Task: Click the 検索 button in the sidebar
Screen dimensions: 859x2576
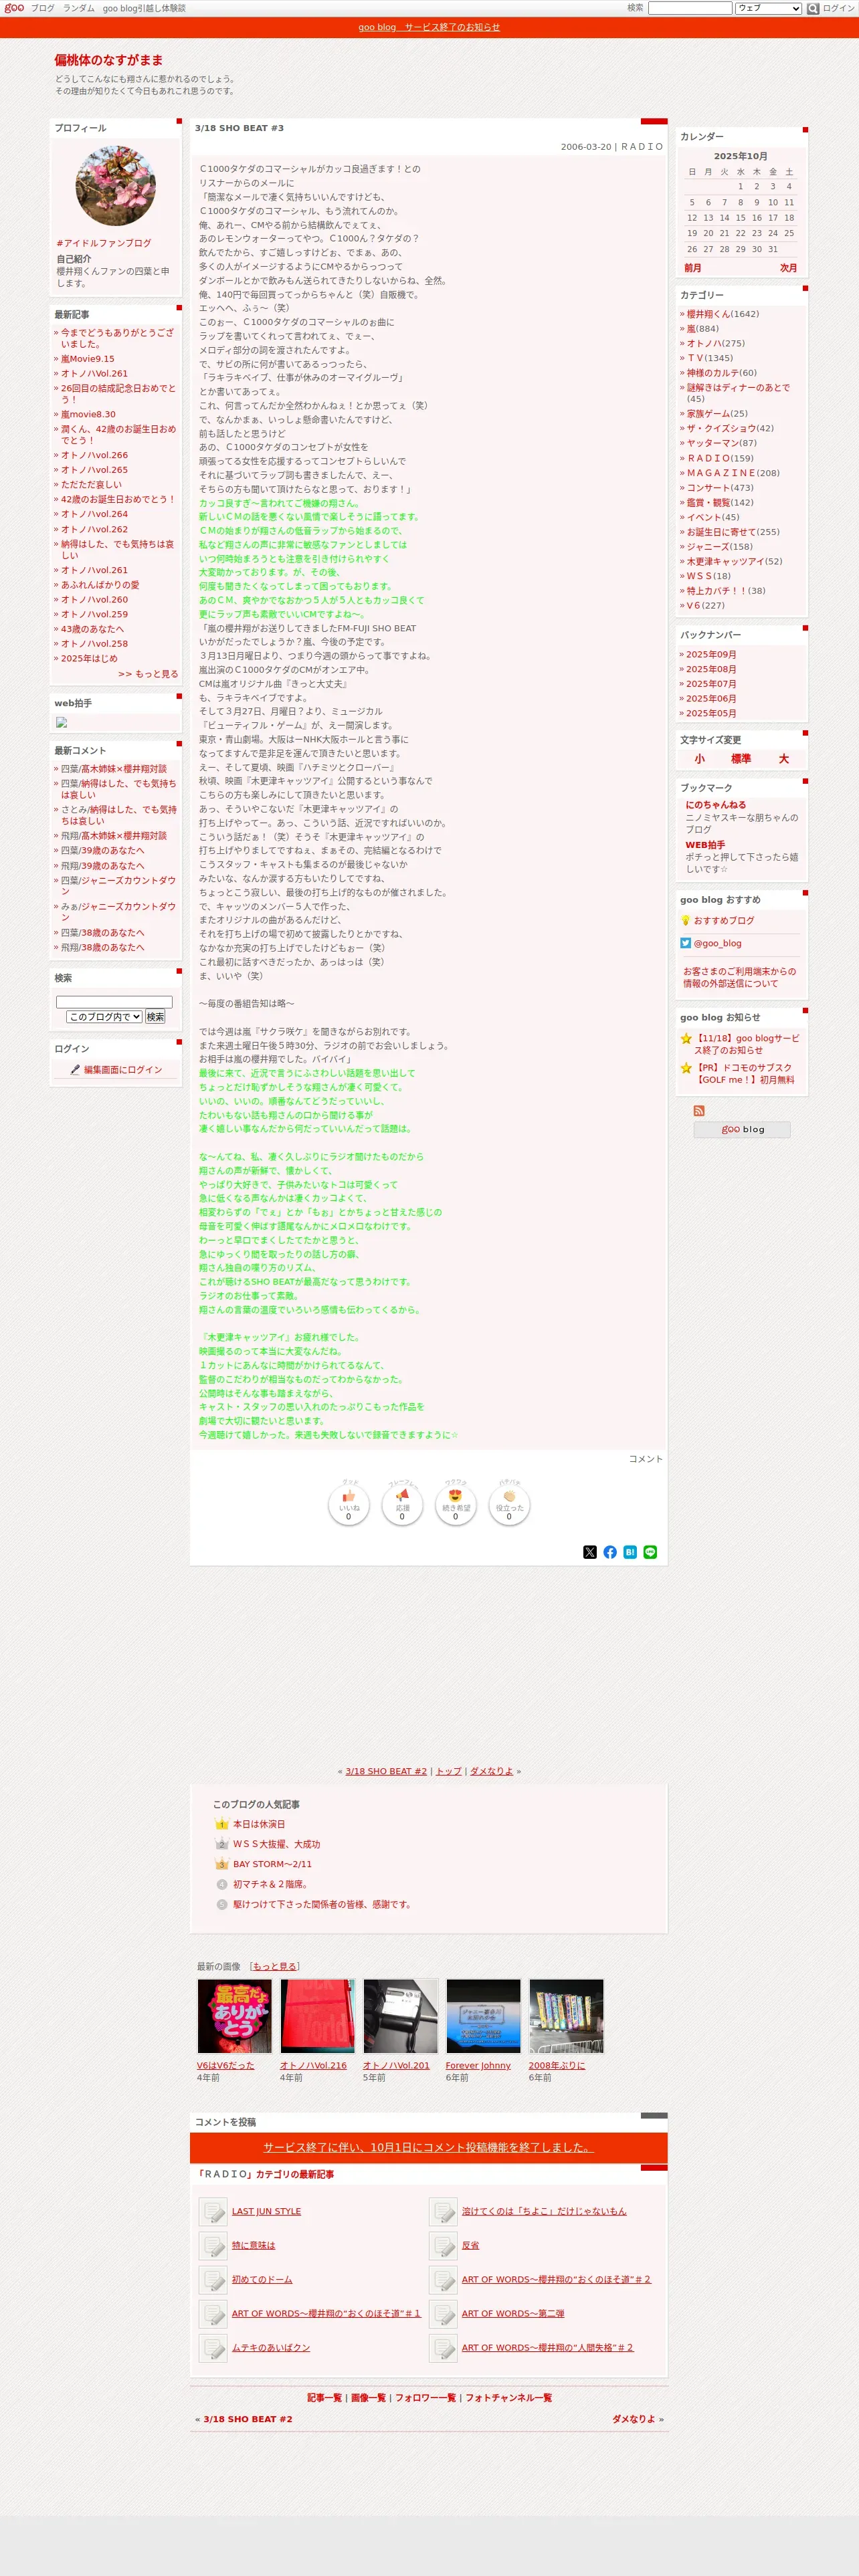Action: coord(155,1017)
